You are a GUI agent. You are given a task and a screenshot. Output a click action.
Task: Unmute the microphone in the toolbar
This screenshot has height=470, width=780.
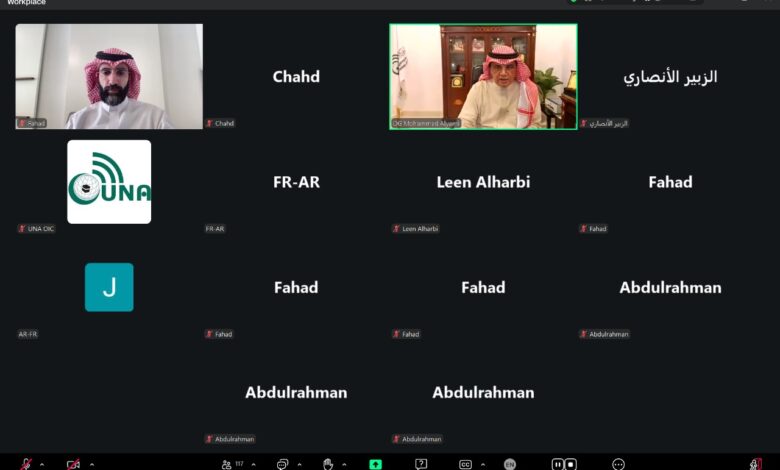click(26, 465)
